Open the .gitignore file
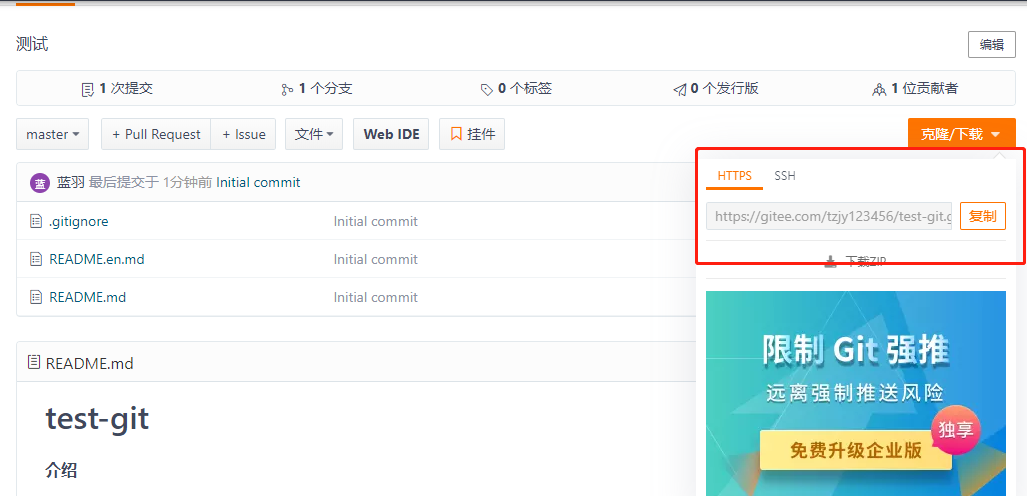The image size is (1027, 496). [79, 221]
